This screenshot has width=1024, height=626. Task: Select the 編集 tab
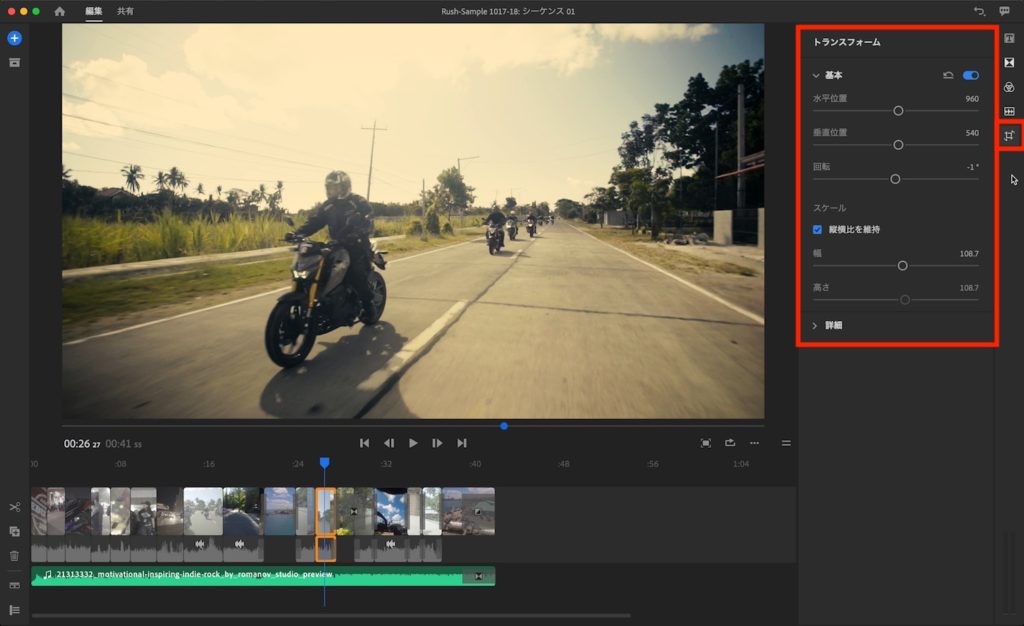click(x=93, y=11)
